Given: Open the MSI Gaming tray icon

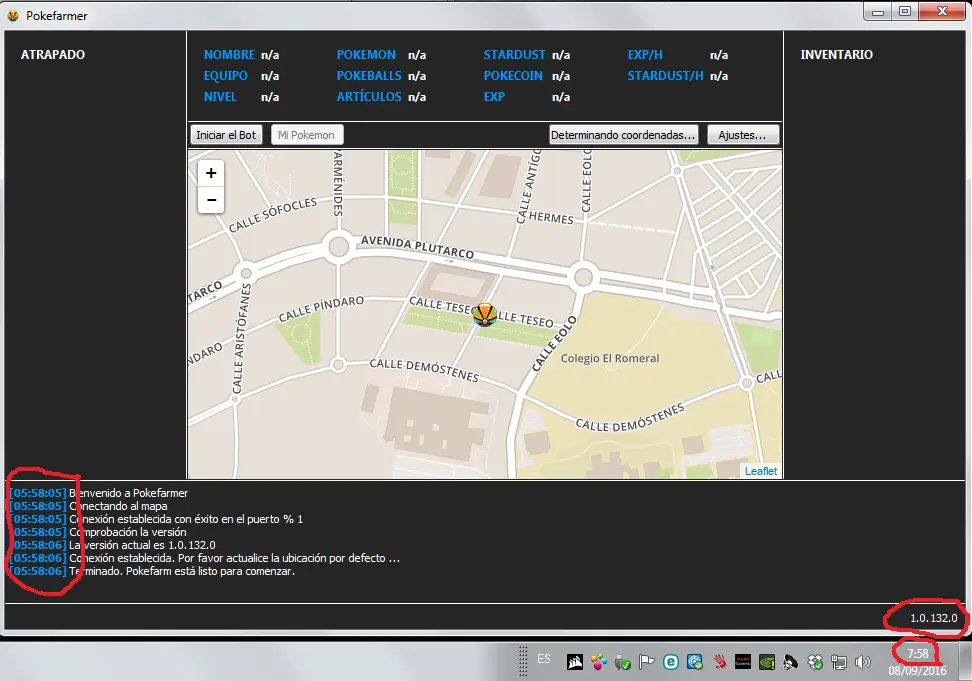Looking at the screenshot, I should tap(743, 662).
